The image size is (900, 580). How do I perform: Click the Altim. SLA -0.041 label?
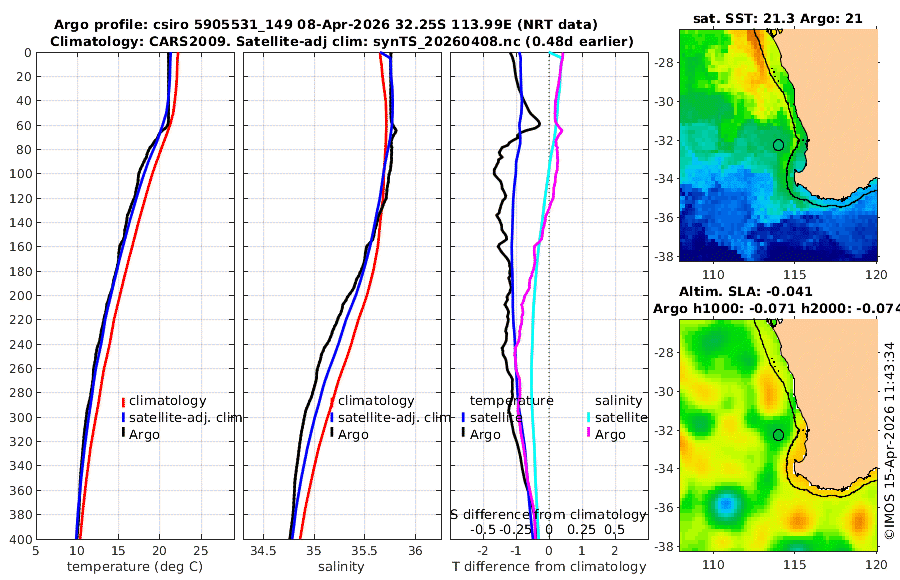click(746, 291)
